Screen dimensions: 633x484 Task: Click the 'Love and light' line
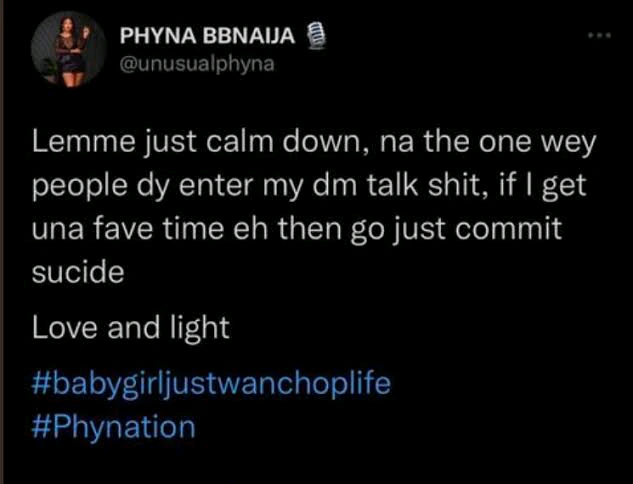tap(131, 327)
